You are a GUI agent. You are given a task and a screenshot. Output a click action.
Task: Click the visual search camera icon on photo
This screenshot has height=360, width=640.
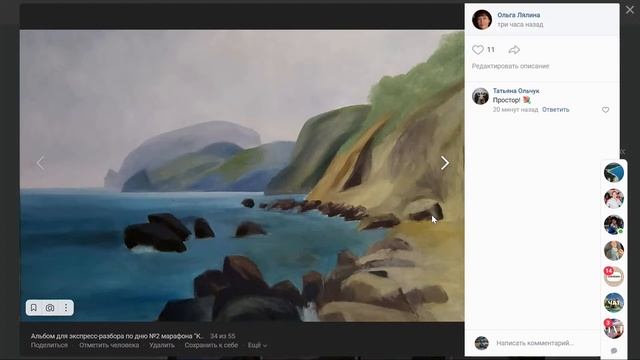50,307
